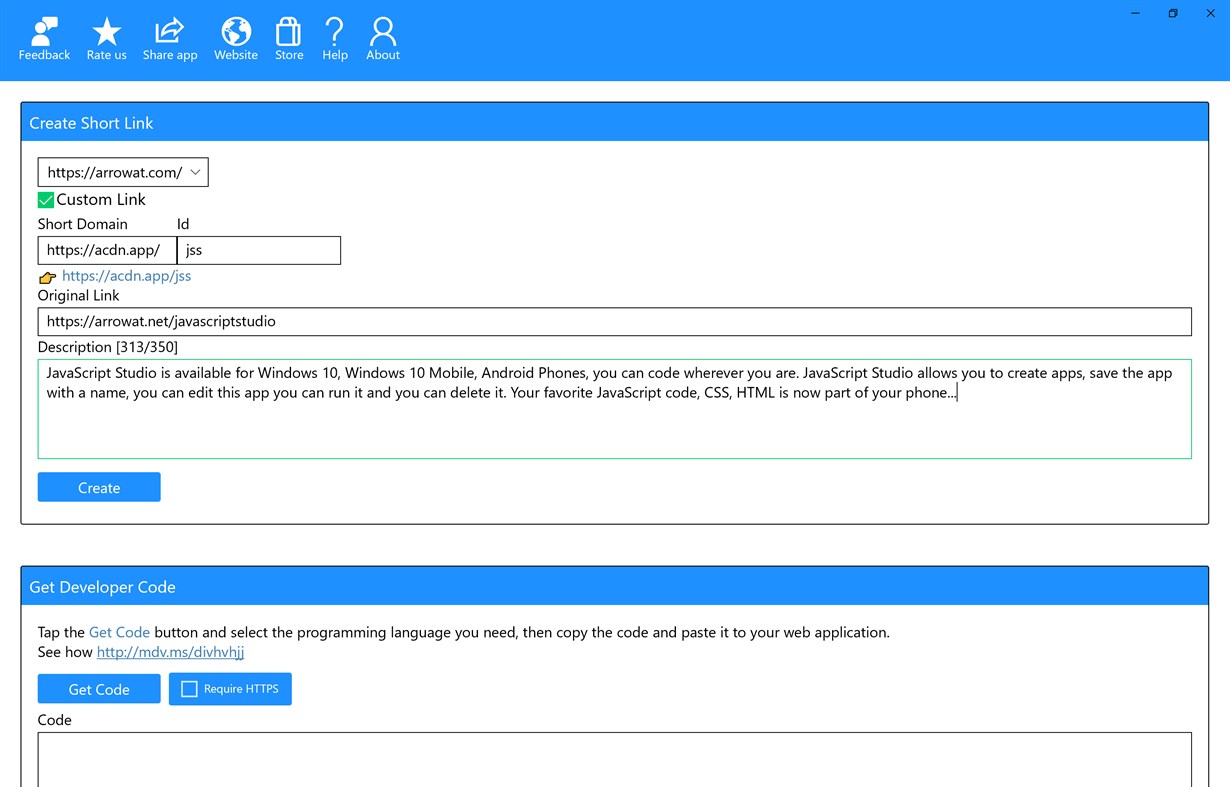Restore down the app window
This screenshot has width=1230, height=787.
pyautogui.click(x=1173, y=13)
